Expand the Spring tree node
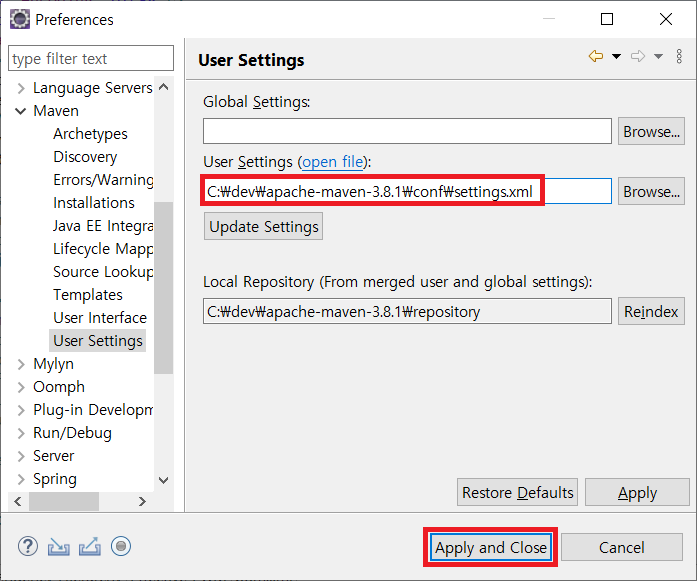This screenshot has height=581, width=697. (x=21, y=479)
